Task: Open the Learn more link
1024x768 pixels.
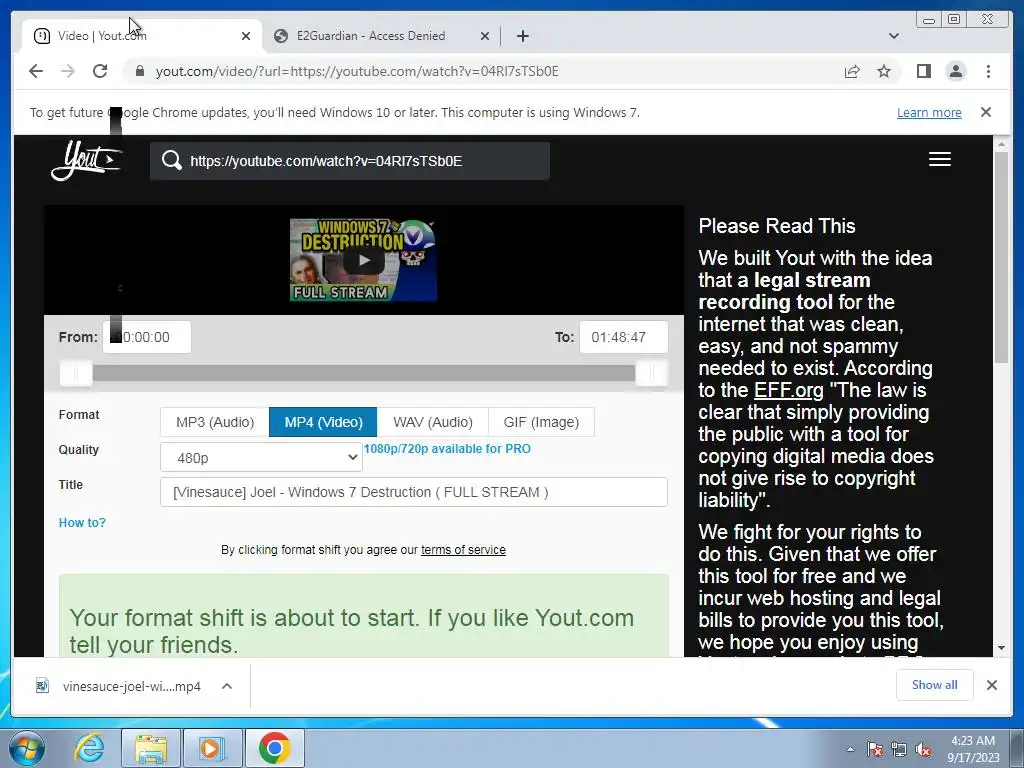Action: point(929,112)
